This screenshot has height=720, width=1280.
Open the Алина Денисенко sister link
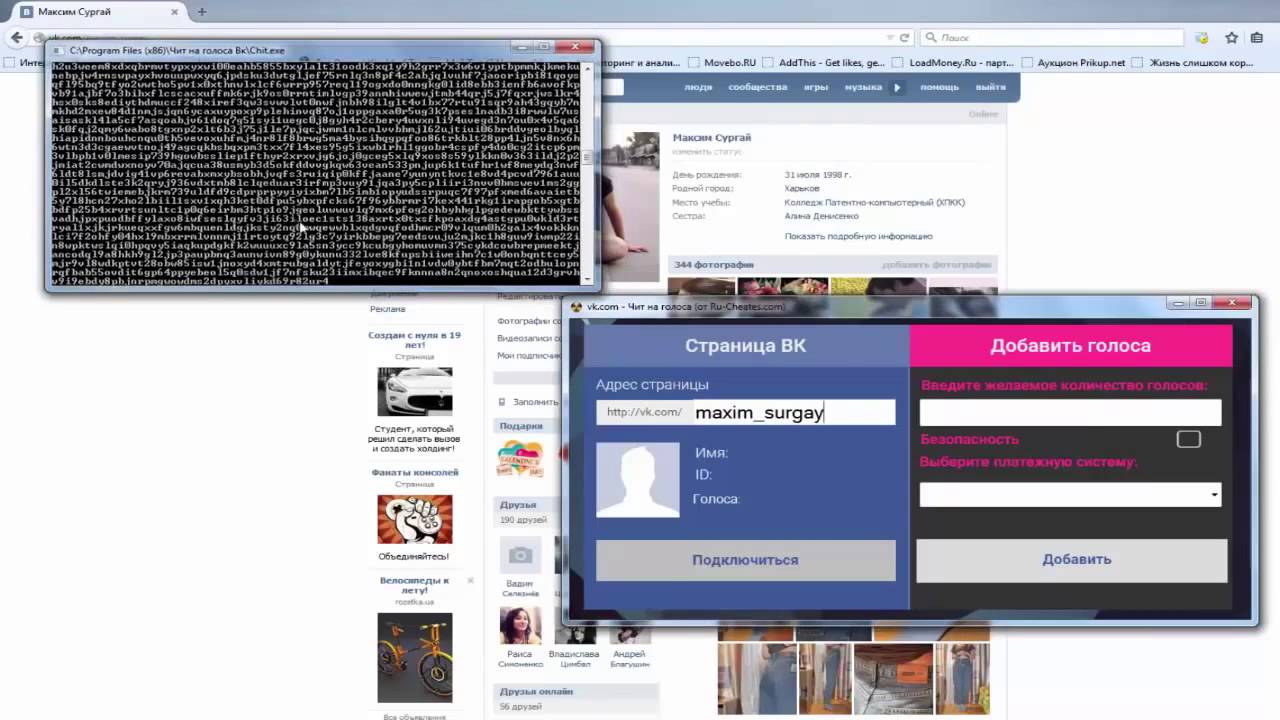point(821,216)
